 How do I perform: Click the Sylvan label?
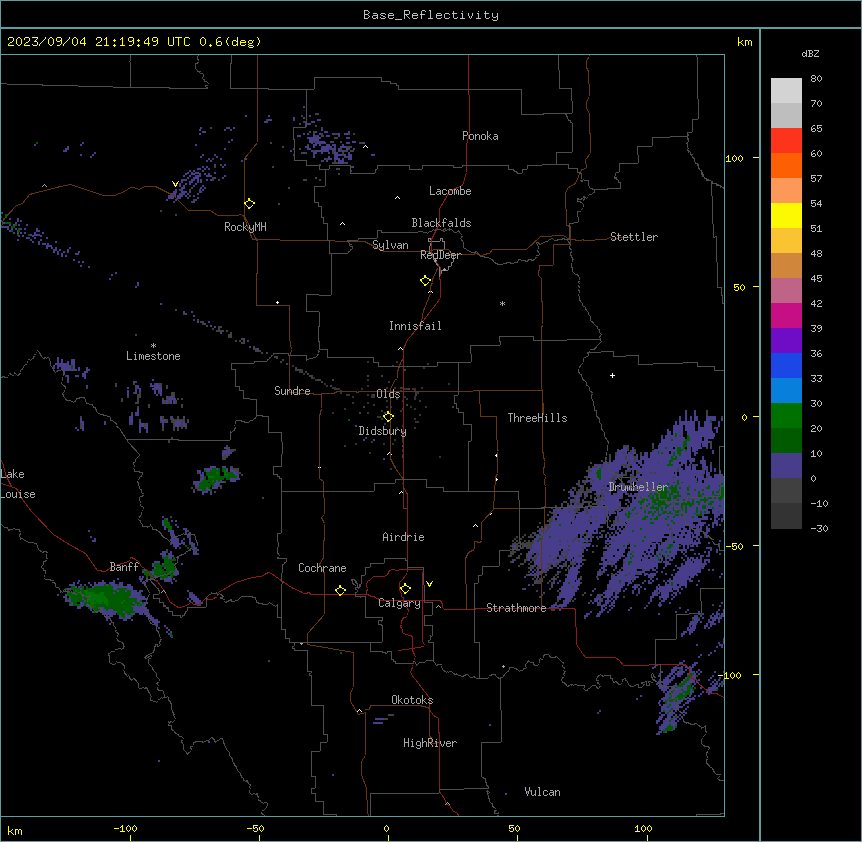pyautogui.click(x=390, y=245)
